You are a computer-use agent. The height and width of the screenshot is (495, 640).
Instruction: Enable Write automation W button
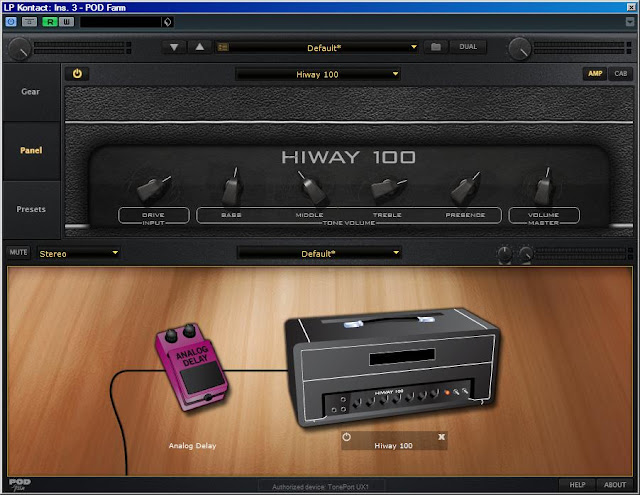(x=67, y=22)
